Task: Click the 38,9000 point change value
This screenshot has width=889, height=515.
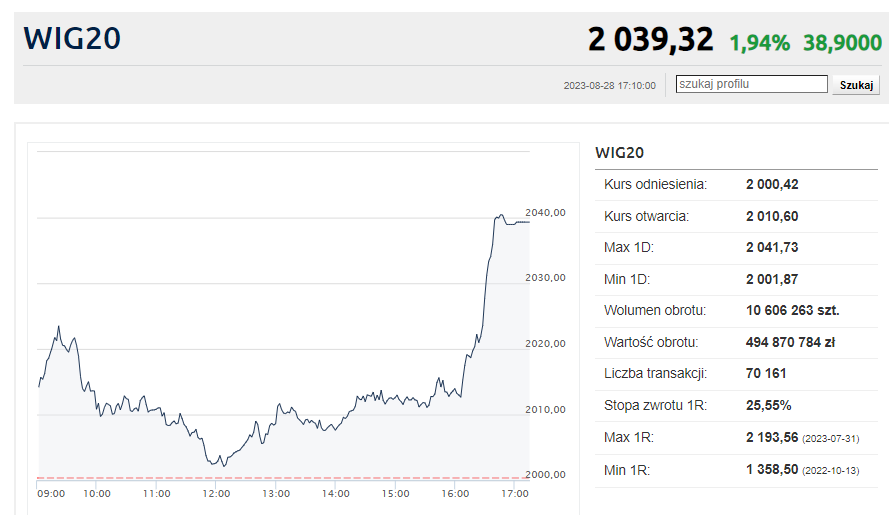Action: 842,42
